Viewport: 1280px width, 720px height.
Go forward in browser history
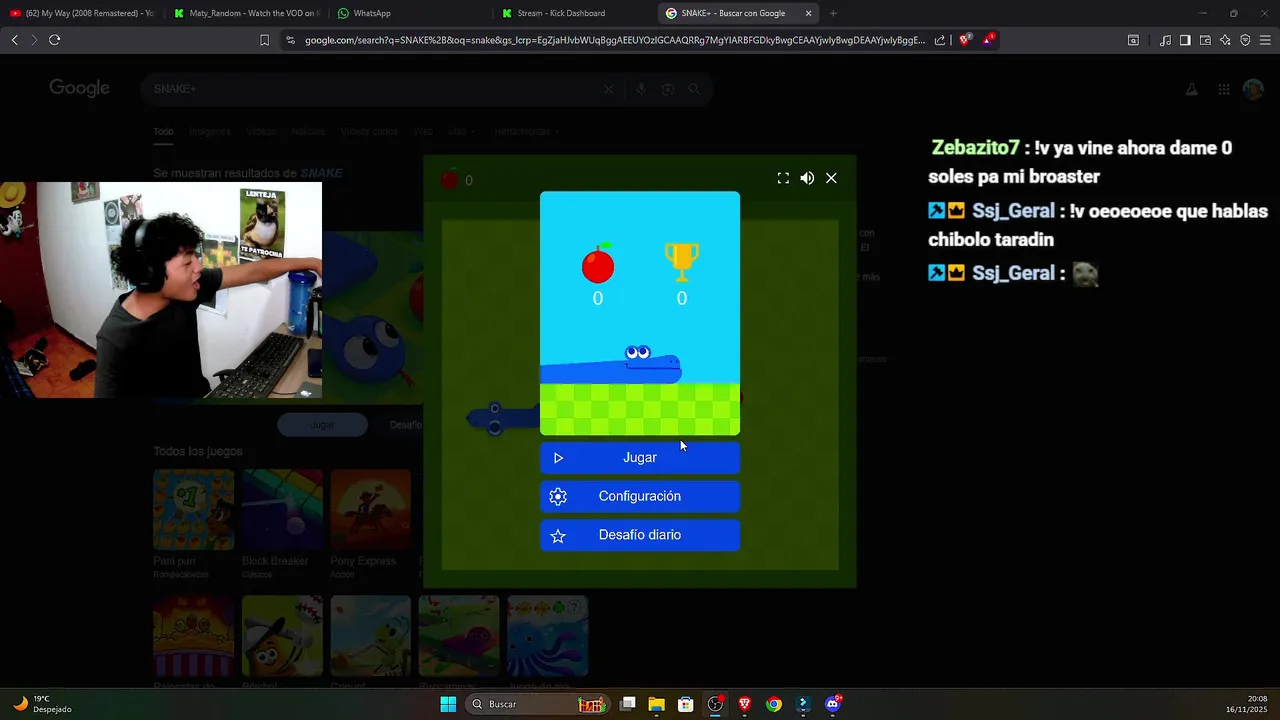tap(33, 40)
